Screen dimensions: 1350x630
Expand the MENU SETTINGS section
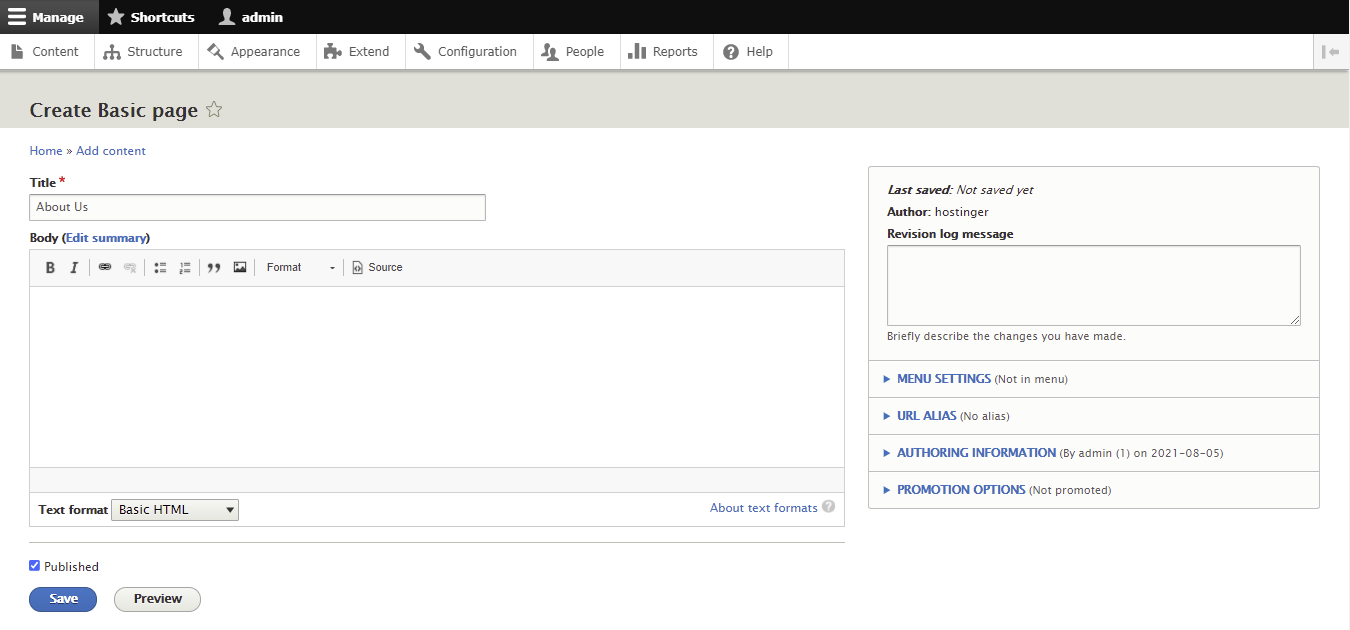pos(942,378)
